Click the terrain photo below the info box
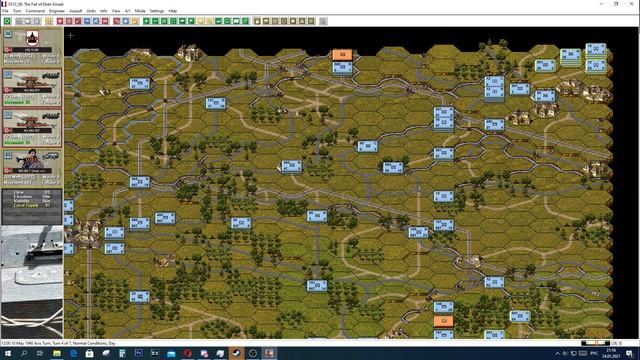The image size is (640, 360). coord(32,282)
